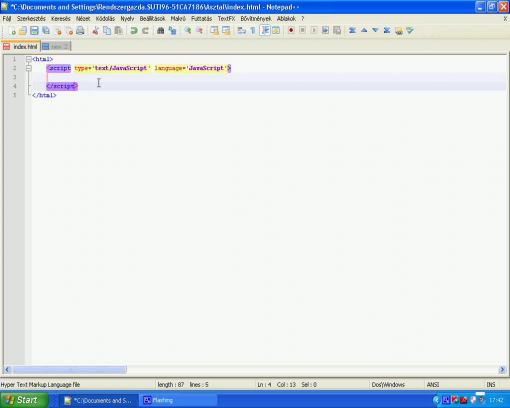510x408 pixels.
Task: Click the macro Playback icon
Action: (x=314, y=31)
